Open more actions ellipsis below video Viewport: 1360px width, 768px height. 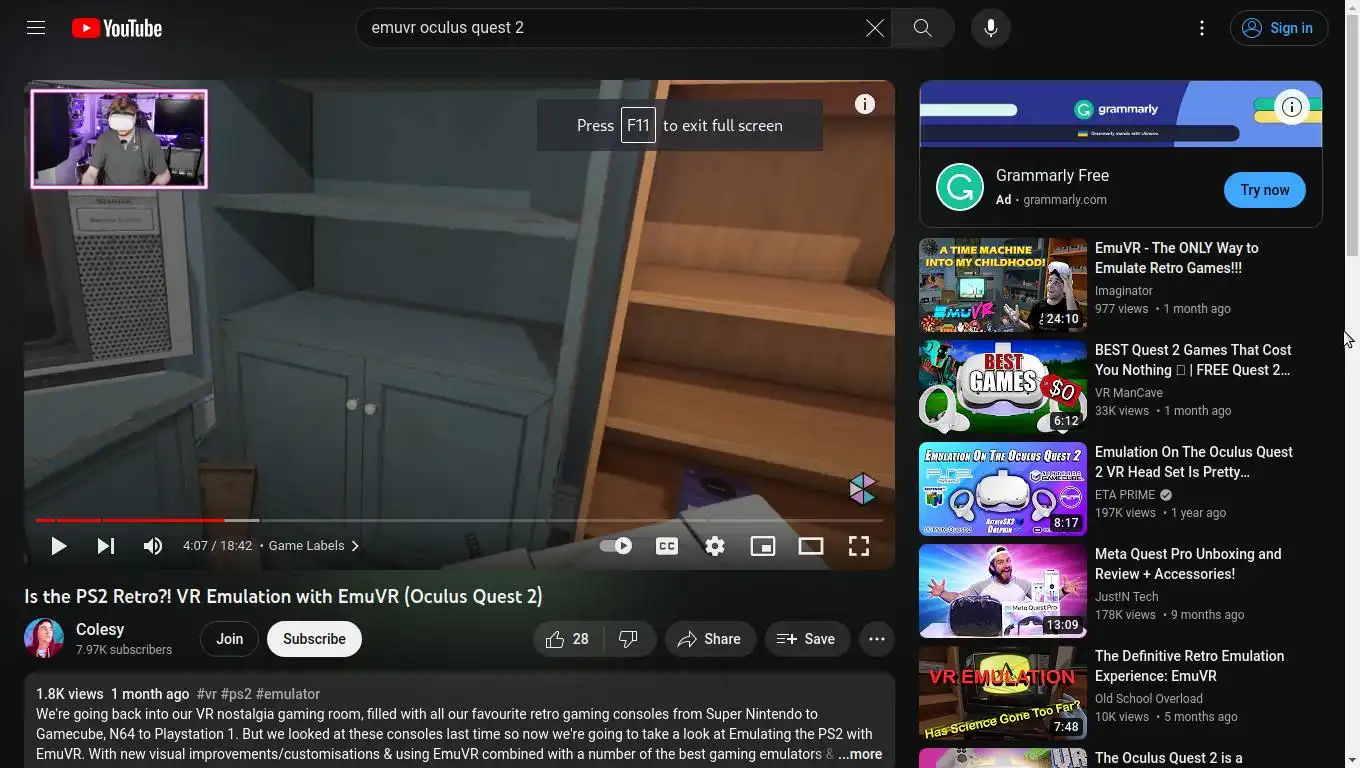[x=877, y=639]
